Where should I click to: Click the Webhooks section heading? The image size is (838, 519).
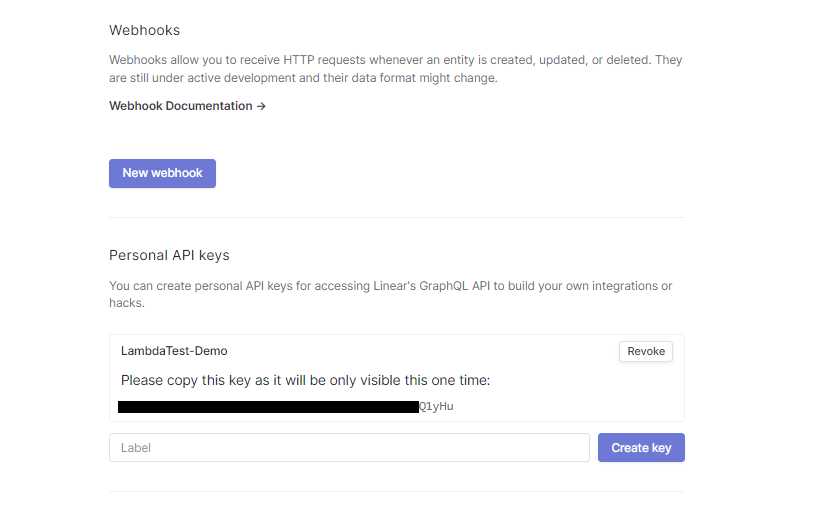144,31
